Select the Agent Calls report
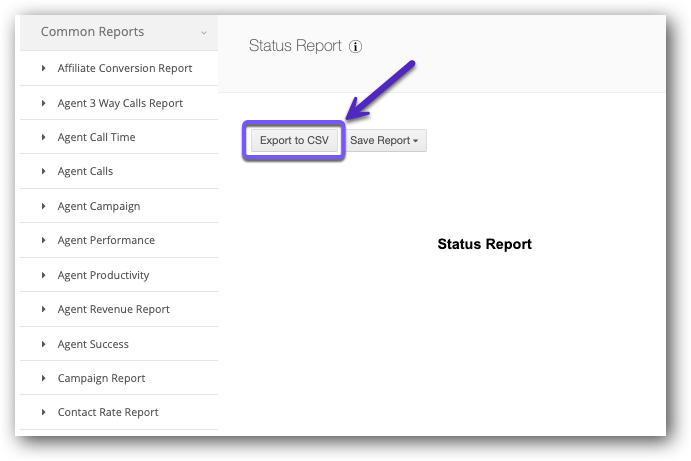 (85, 171)
